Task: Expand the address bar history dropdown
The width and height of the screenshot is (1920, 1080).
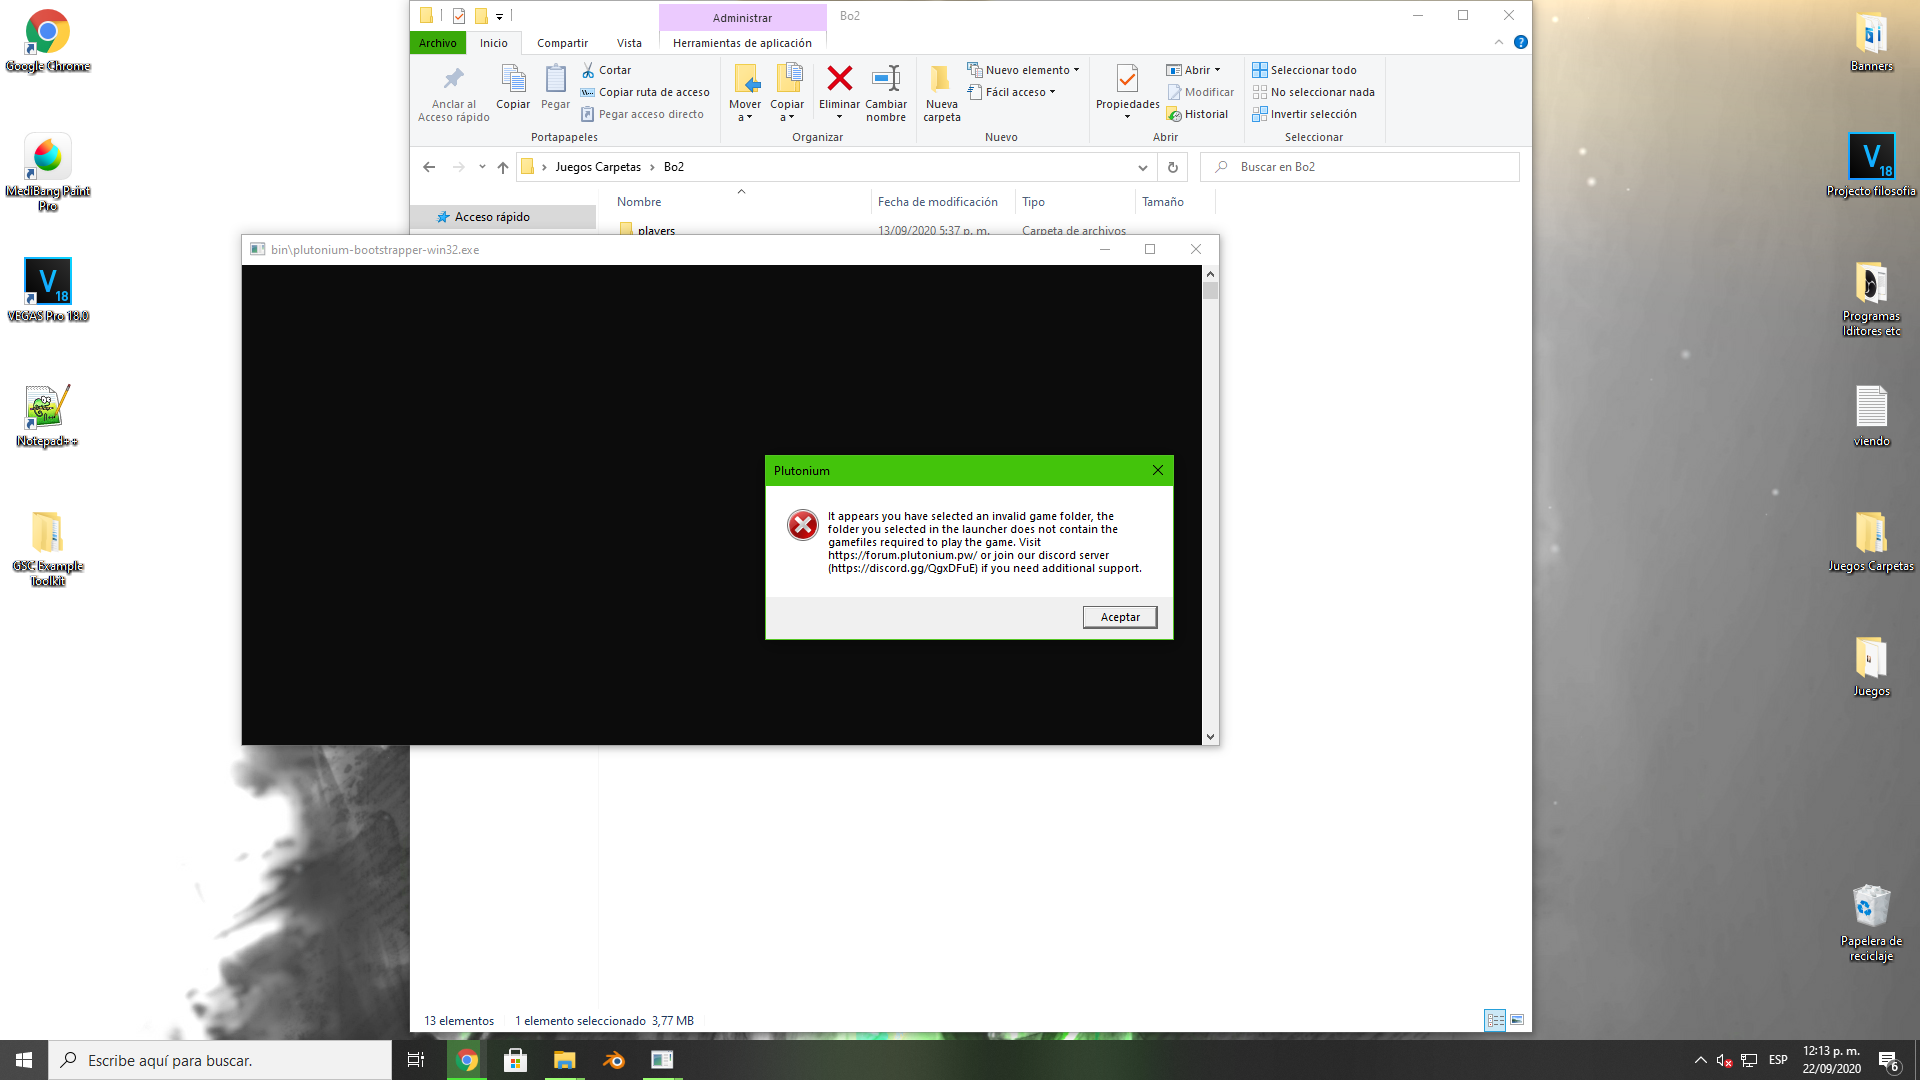Action: click(1142, 167)
